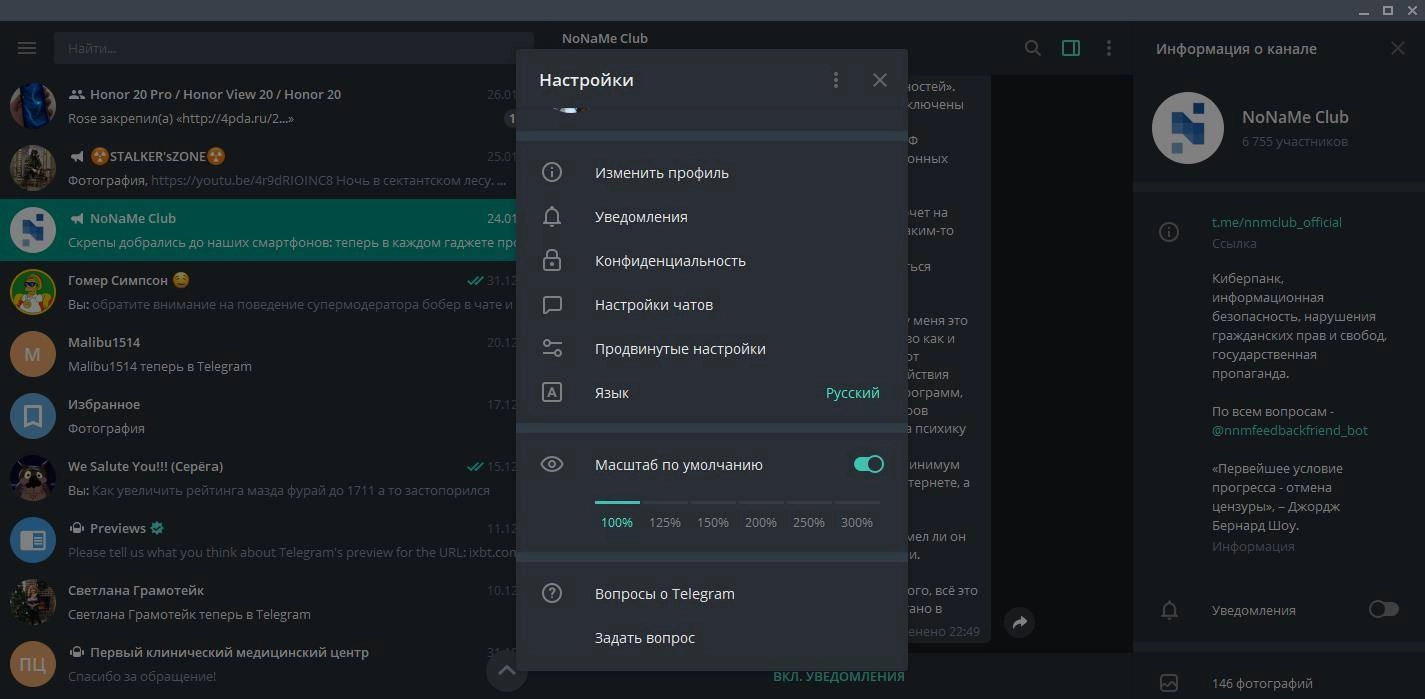Set interface scale to 300%
Screen dimensions: 1425x699
click(857, 522)
